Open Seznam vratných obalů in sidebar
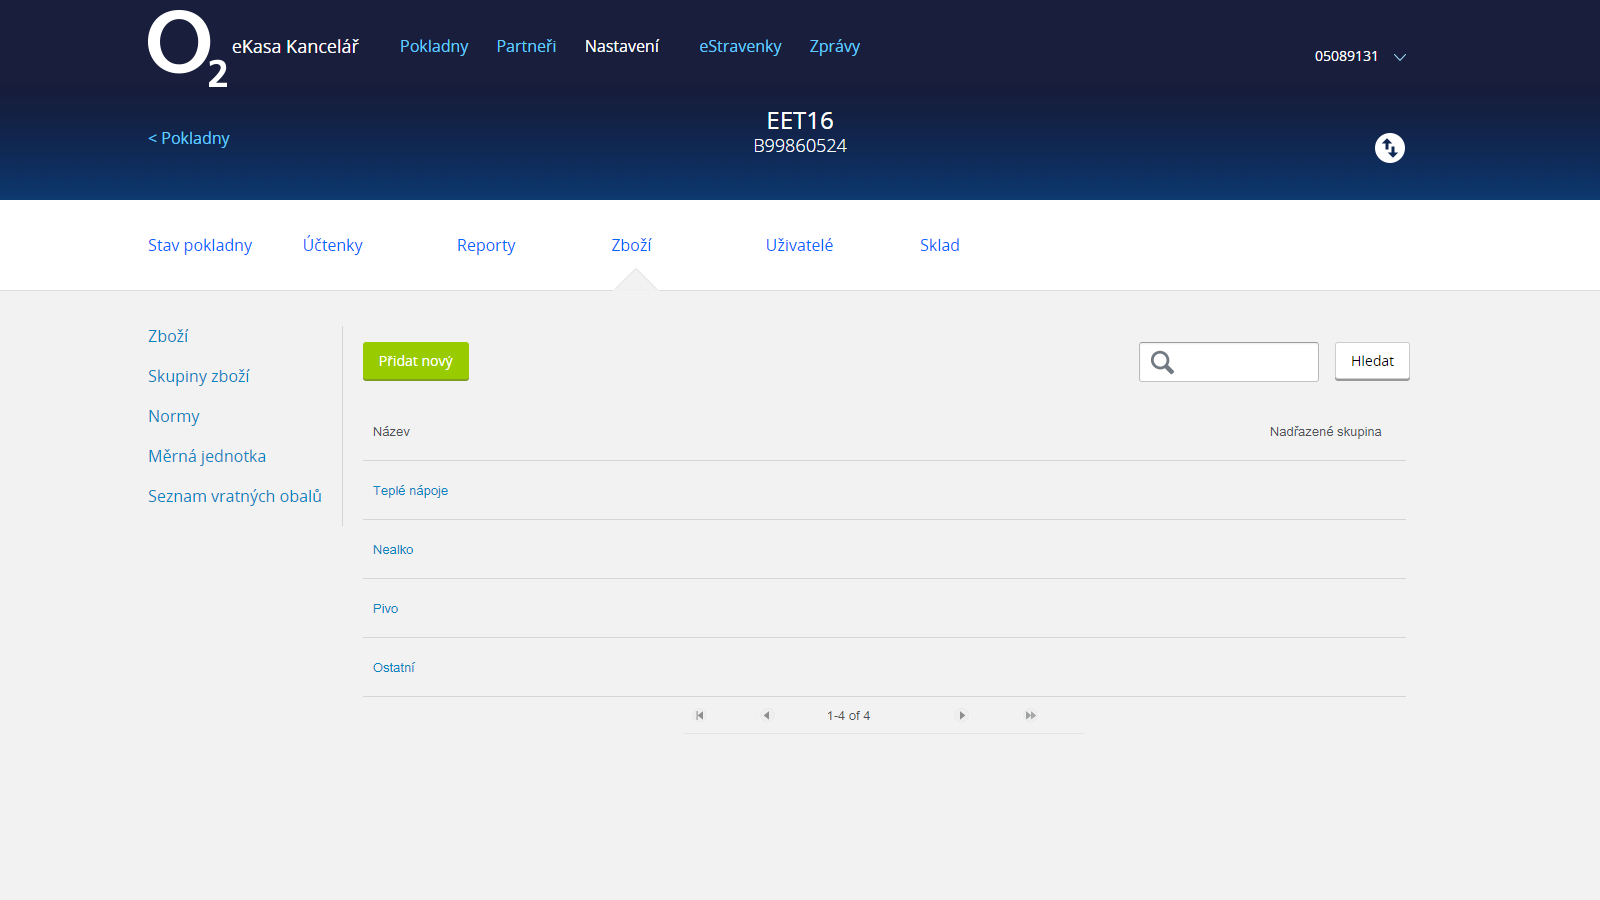 (235, 496)
